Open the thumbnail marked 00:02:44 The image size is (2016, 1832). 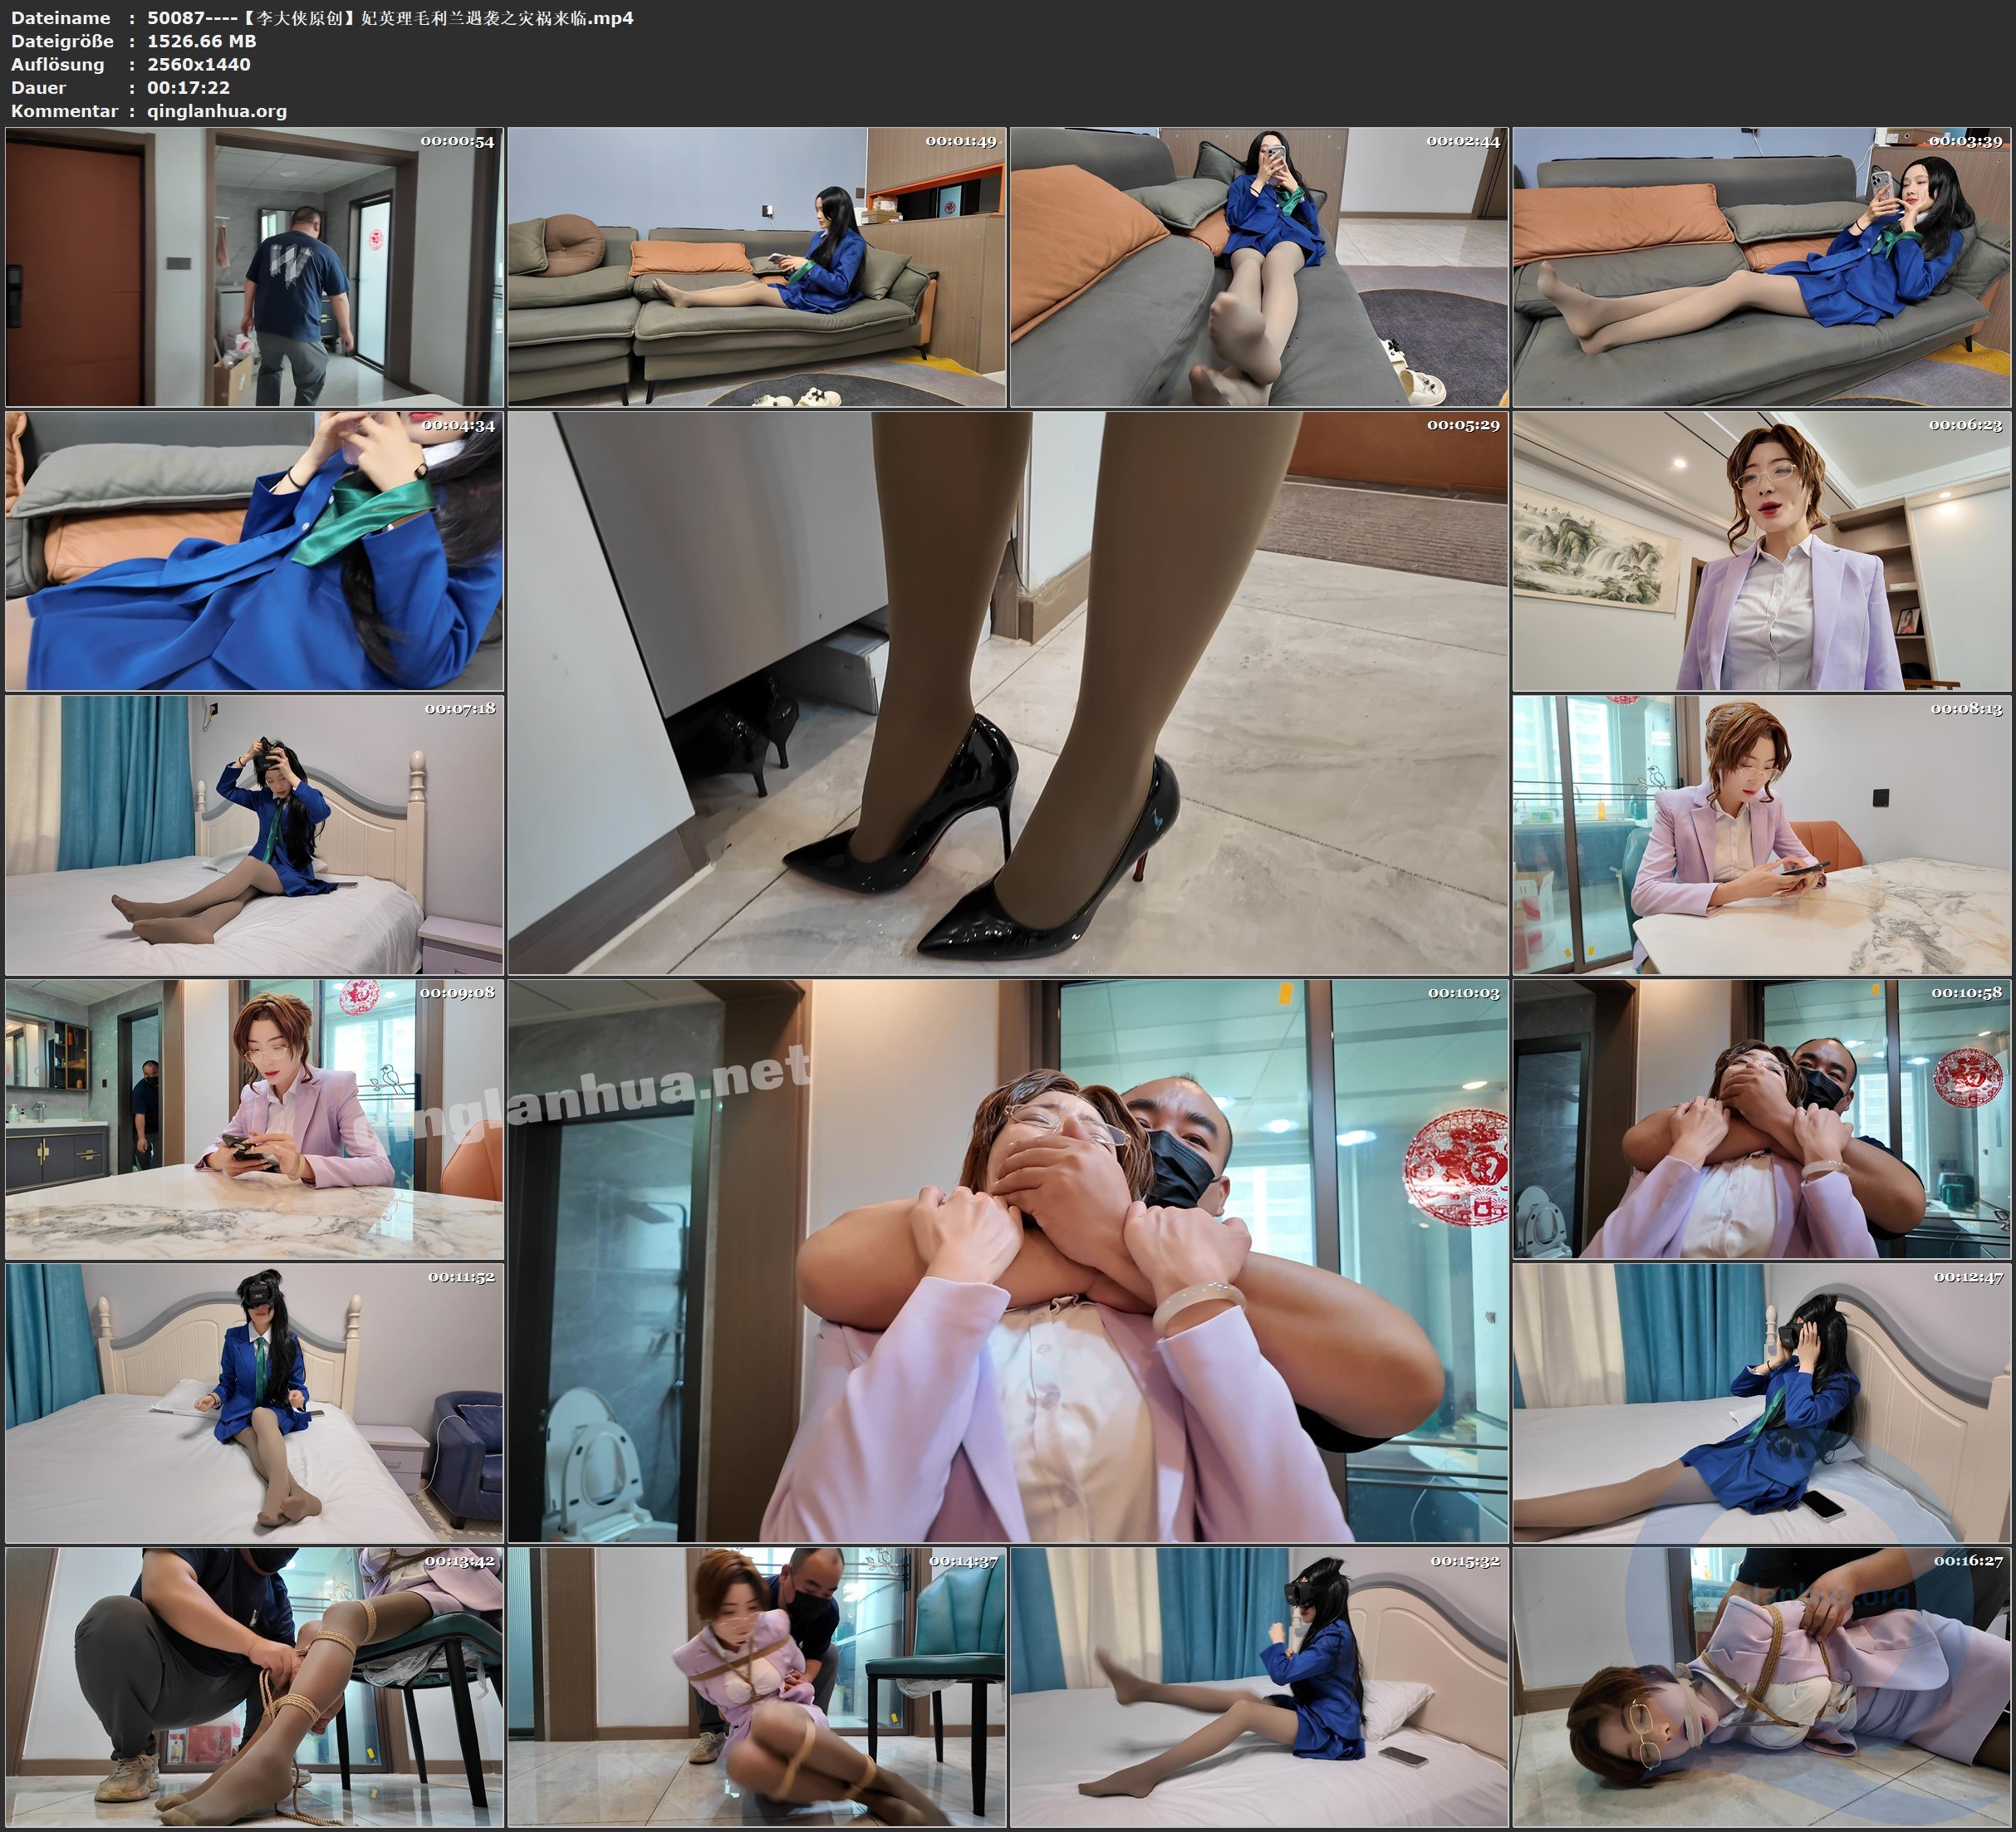[x=1258, y=266]
